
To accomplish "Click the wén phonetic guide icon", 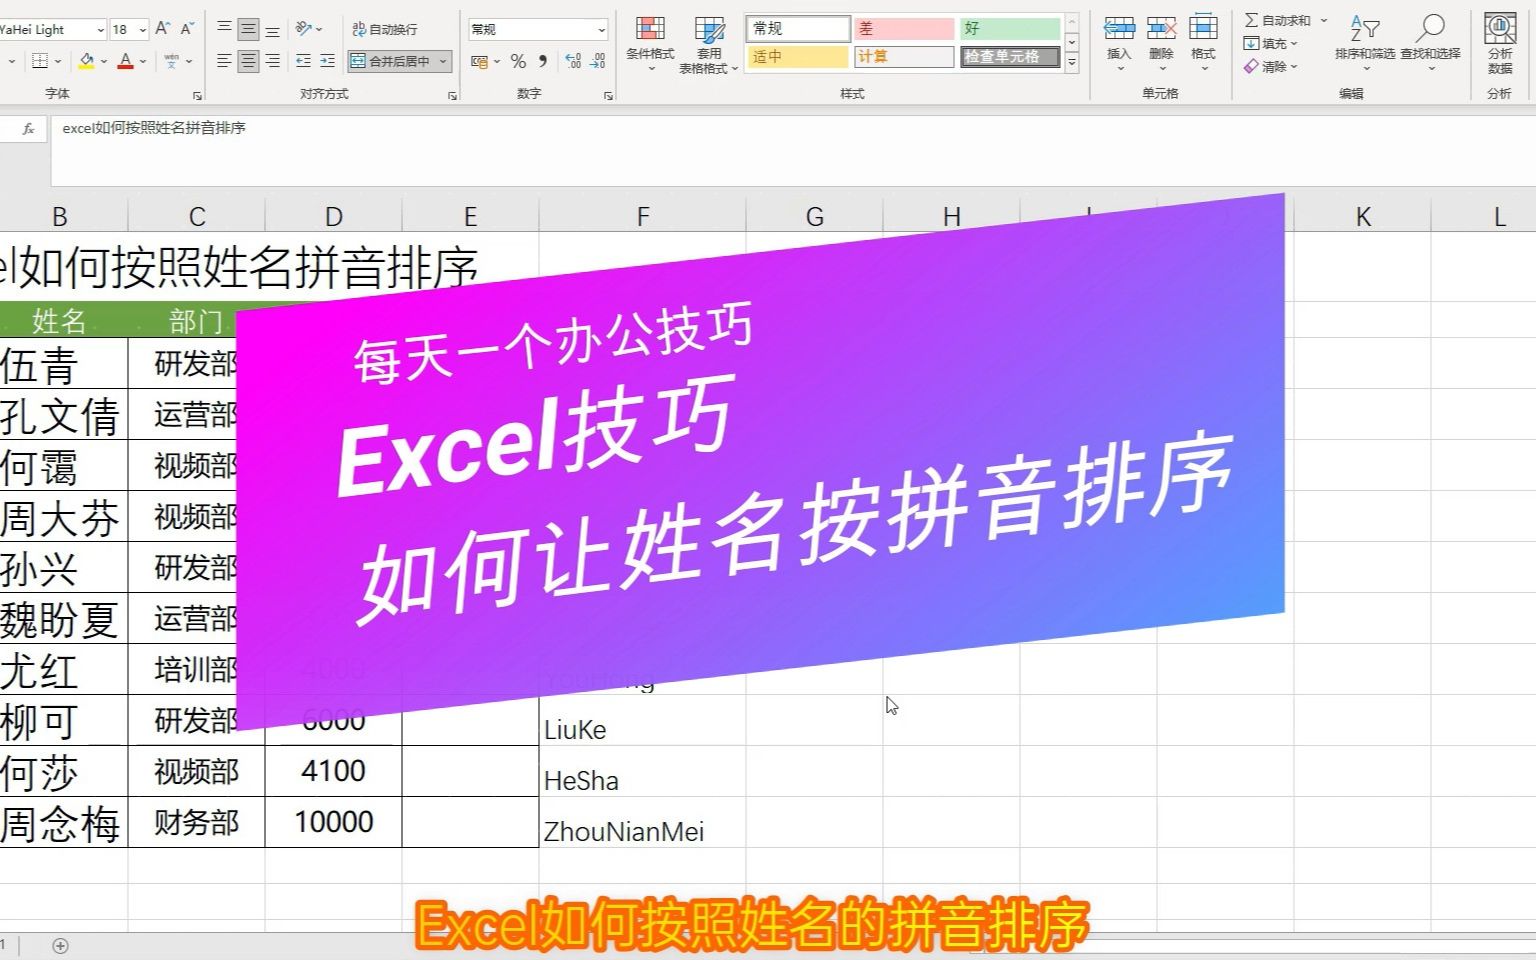I will pos(172,61).
